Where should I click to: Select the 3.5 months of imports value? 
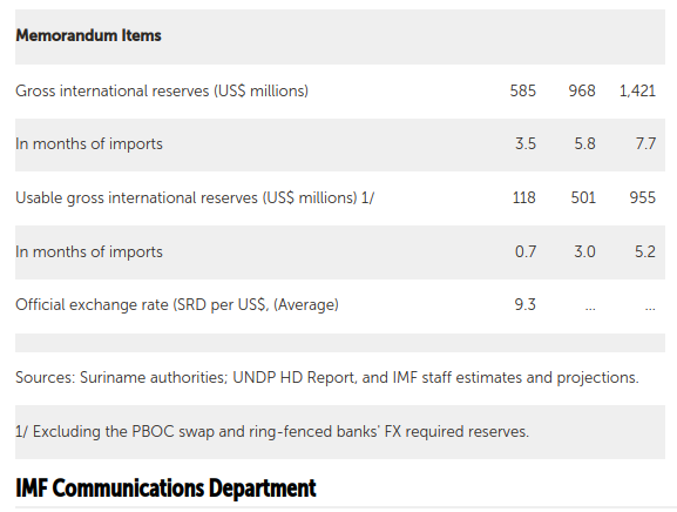(x=525, y=144)
